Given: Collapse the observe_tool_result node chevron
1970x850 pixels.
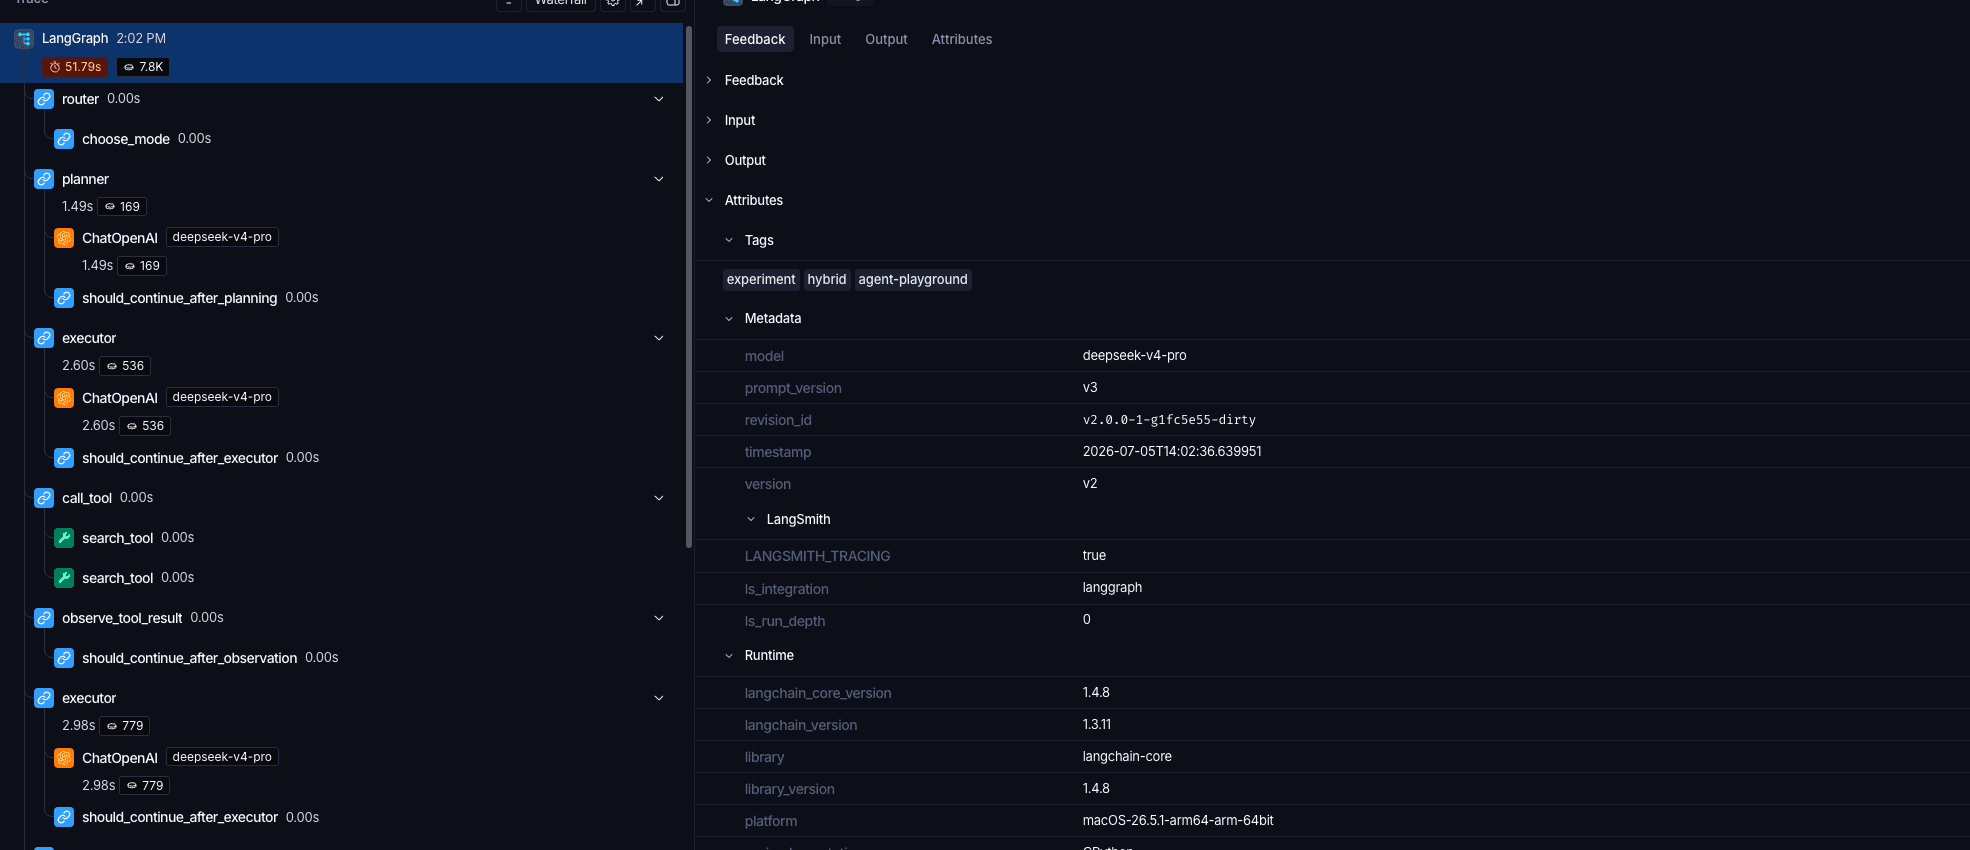Looking at the screenshot, I should click(659, 618).
